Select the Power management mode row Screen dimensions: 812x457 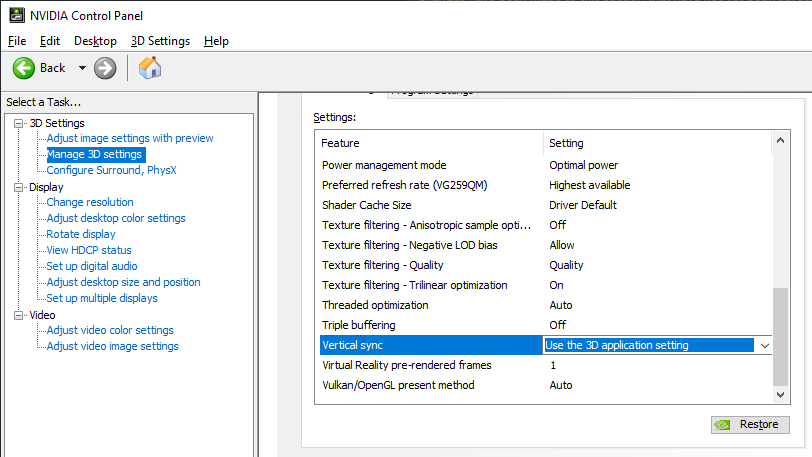[430, 165]
